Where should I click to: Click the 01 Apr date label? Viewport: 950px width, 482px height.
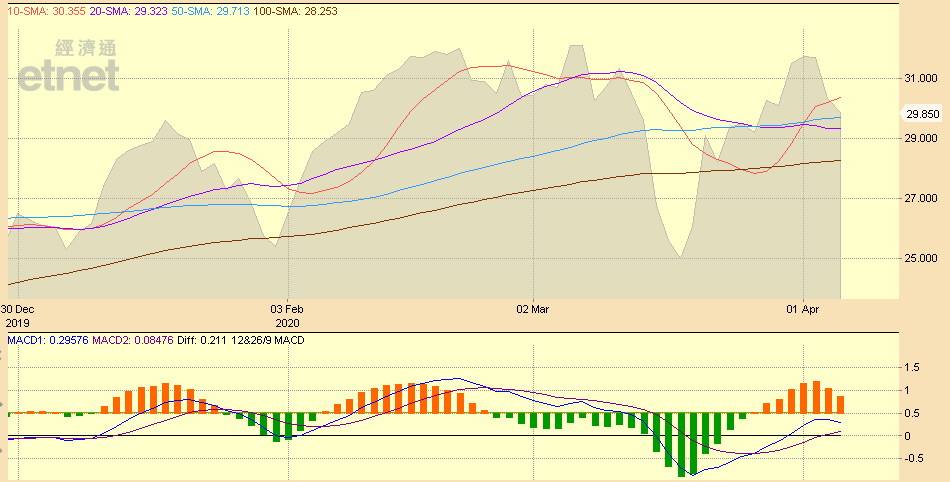(x=803, y=309)
